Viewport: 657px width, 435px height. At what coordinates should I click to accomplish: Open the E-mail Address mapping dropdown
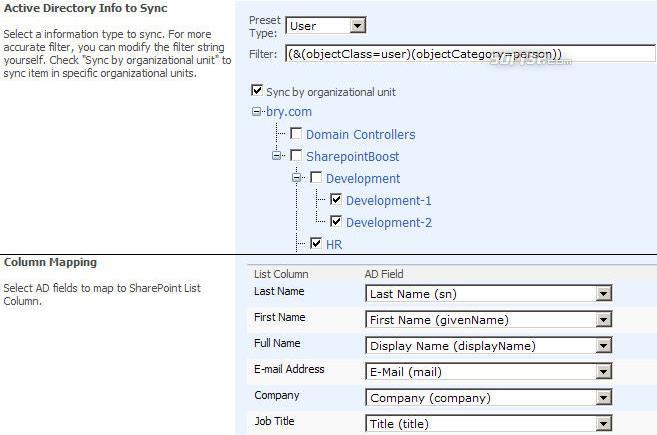point(489,372)
